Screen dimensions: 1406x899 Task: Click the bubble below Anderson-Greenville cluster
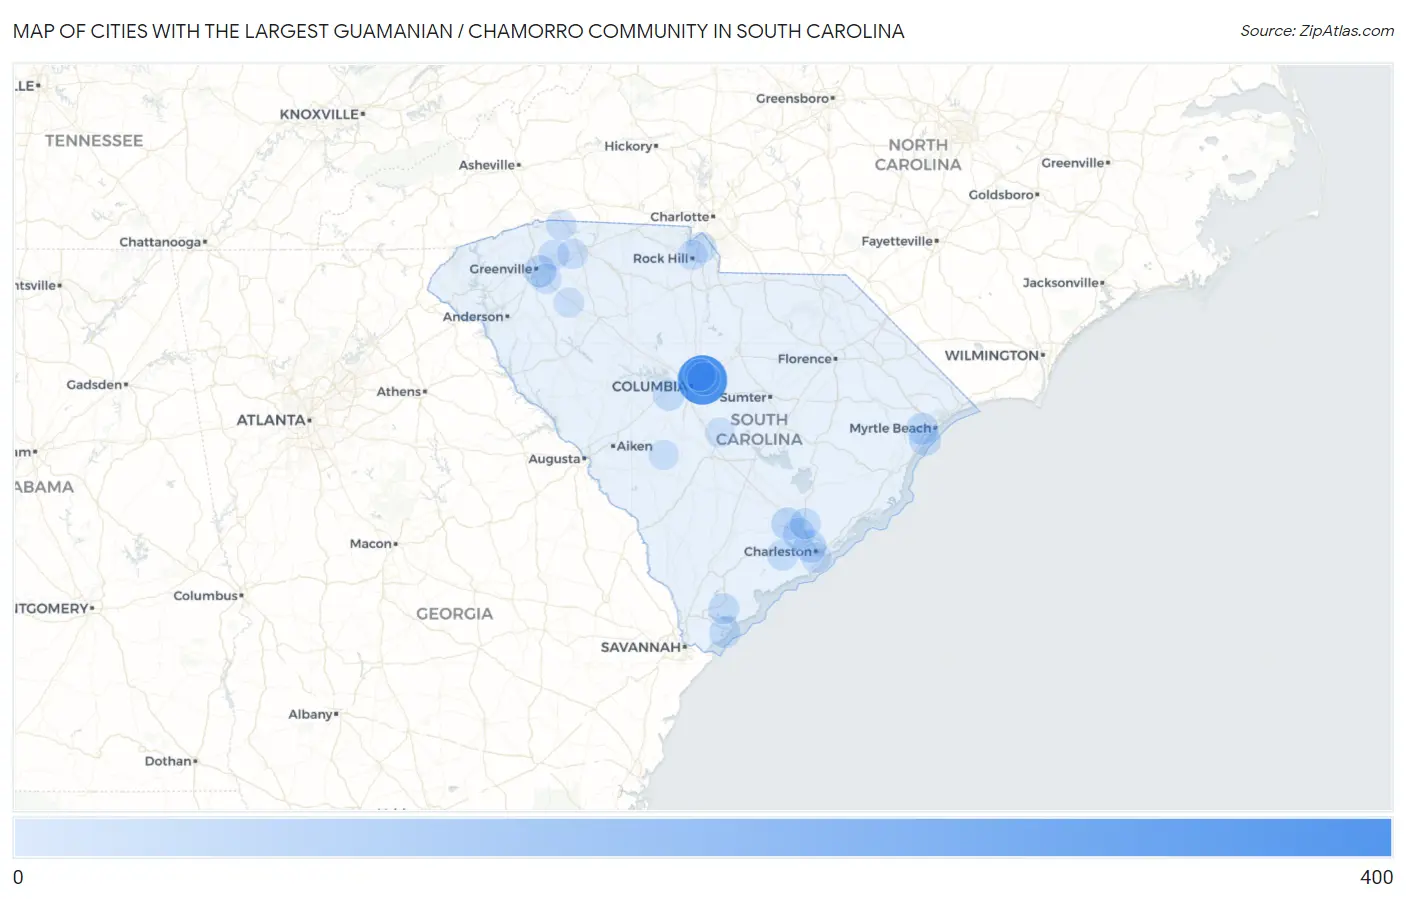pos(568,302)
